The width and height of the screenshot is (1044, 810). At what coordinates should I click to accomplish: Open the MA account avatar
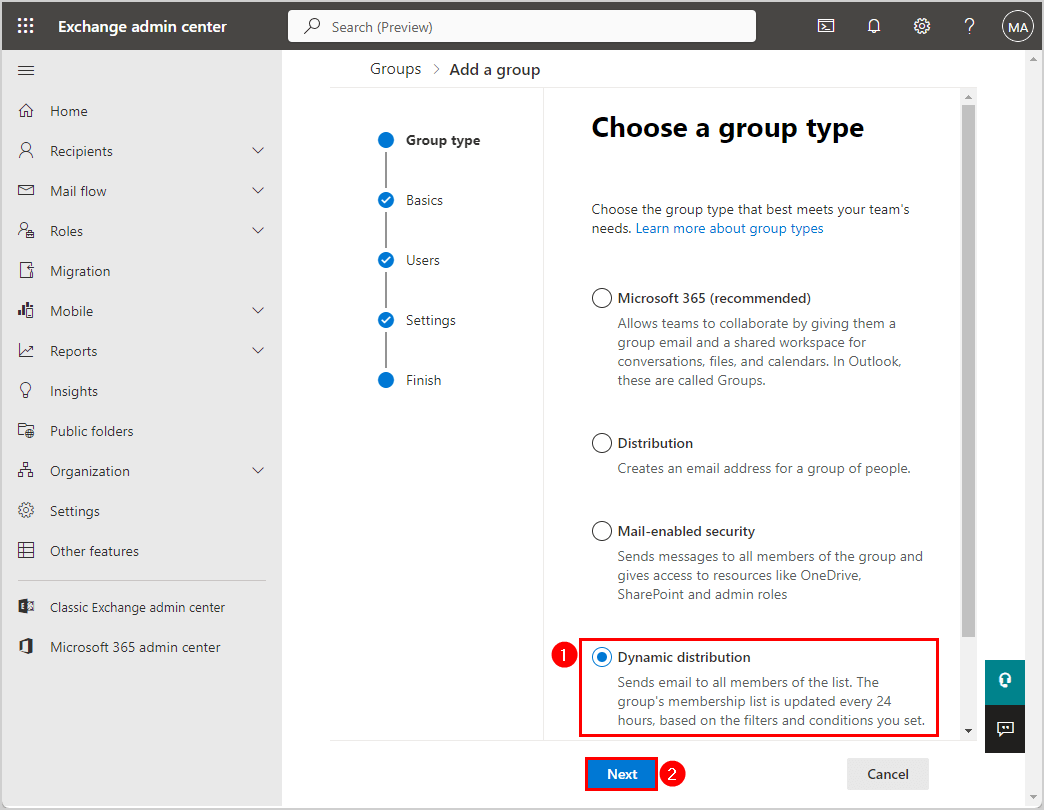click(1017, 27)
